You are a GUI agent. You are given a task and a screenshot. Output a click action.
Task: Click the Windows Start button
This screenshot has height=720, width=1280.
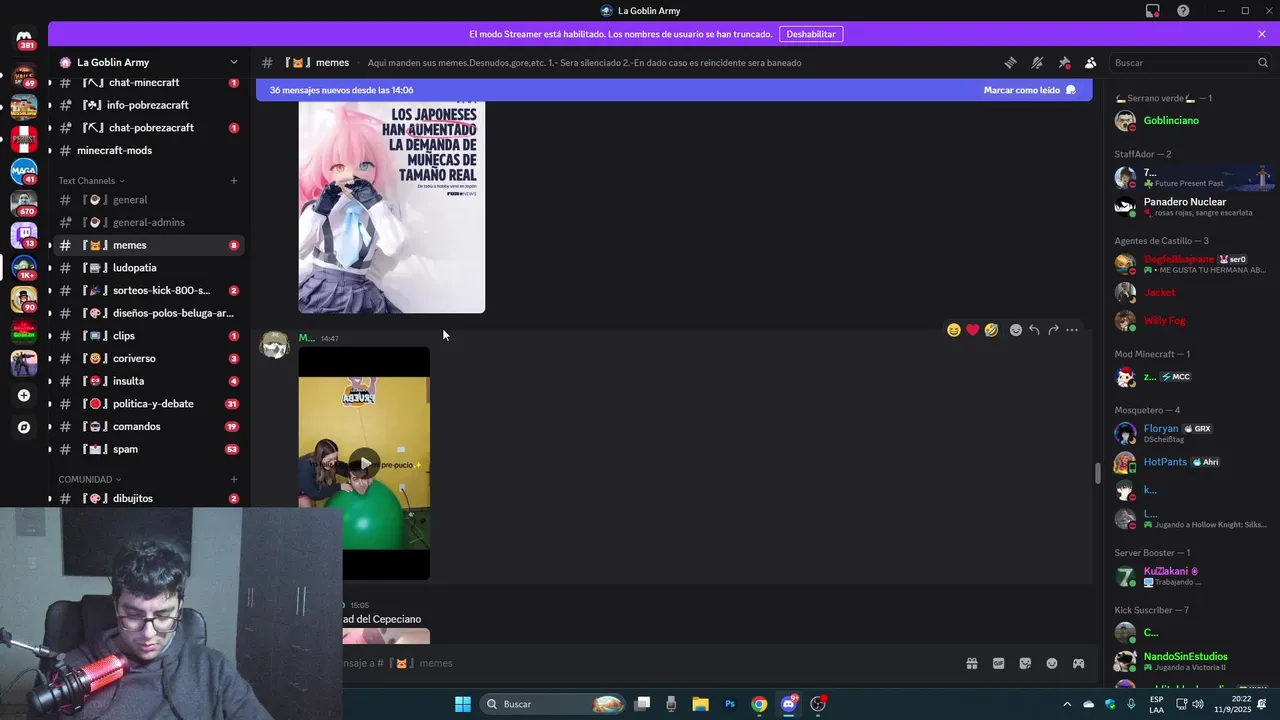[463, 704]
